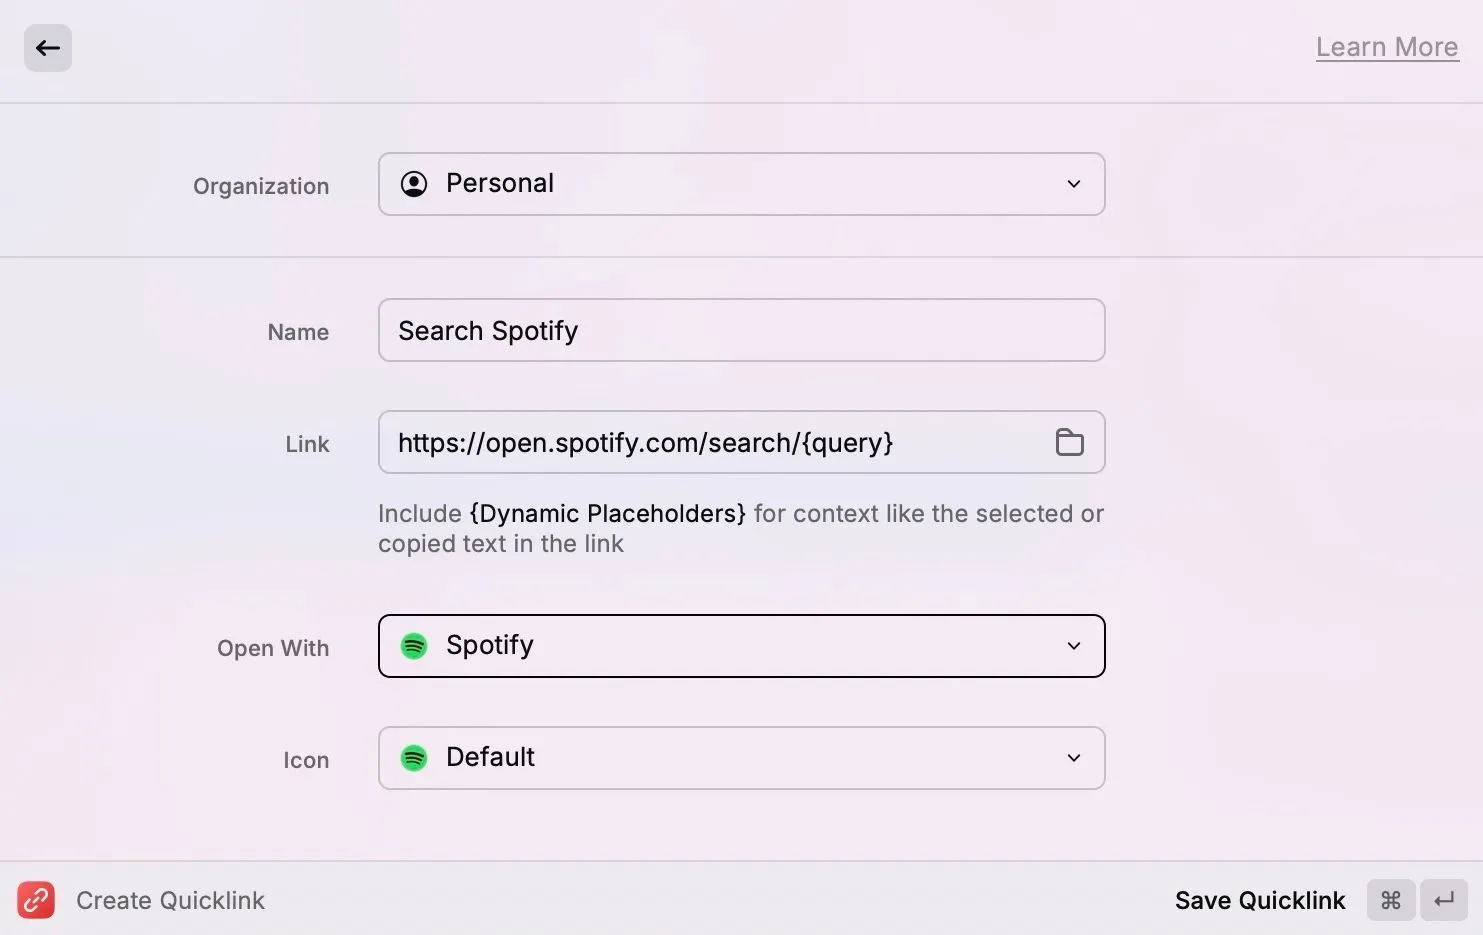The width and height of the screenshot is (1483, 935).
Task: Click the Create Quicklink label
Action: pyautogui.click(x=170, y=899)
